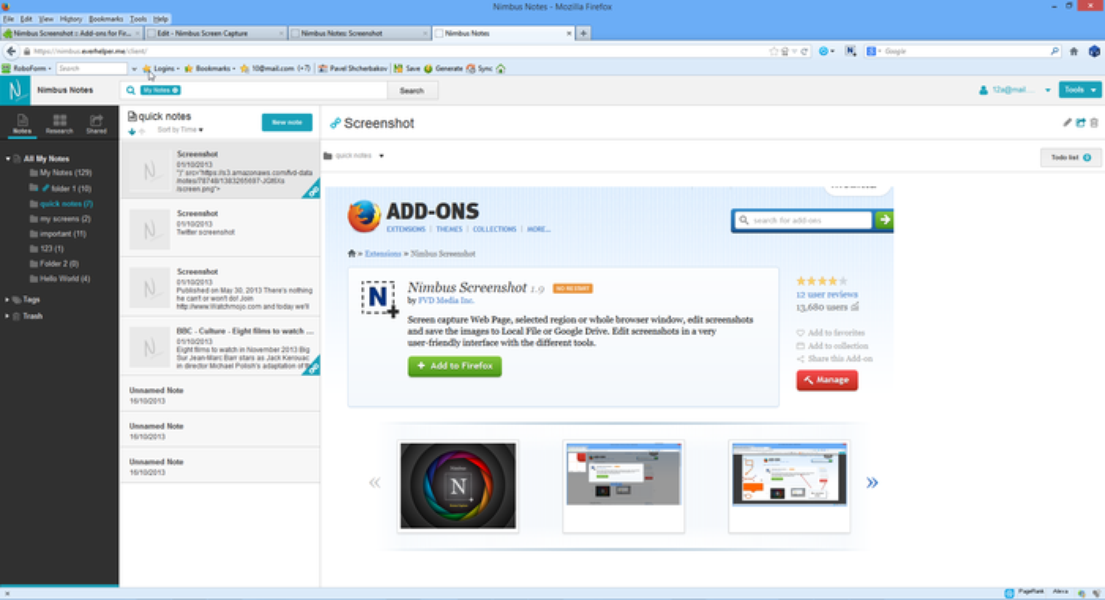Click the red Manage button
Image resolution: width=1105 pixels, height=600 pixels.
(x=827, y=380)
